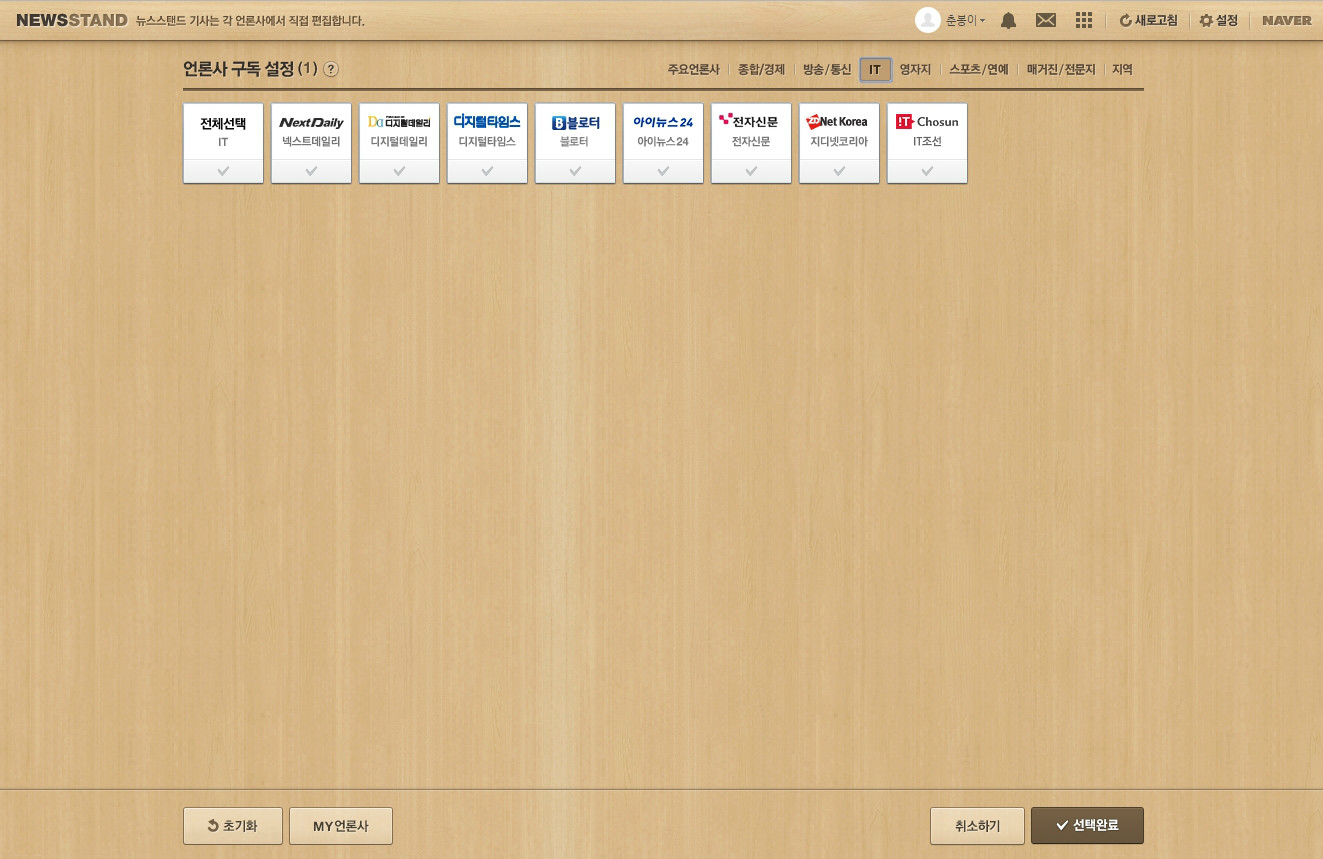
Task: Confirm with the 선택완료 button
Action: pos(1087,826)
